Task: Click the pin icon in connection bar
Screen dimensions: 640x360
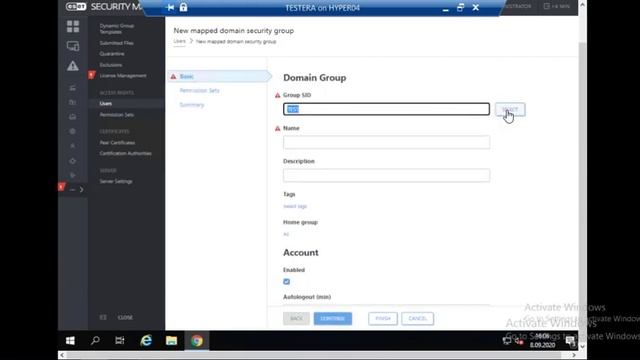Action: click(x=170, y=7)
